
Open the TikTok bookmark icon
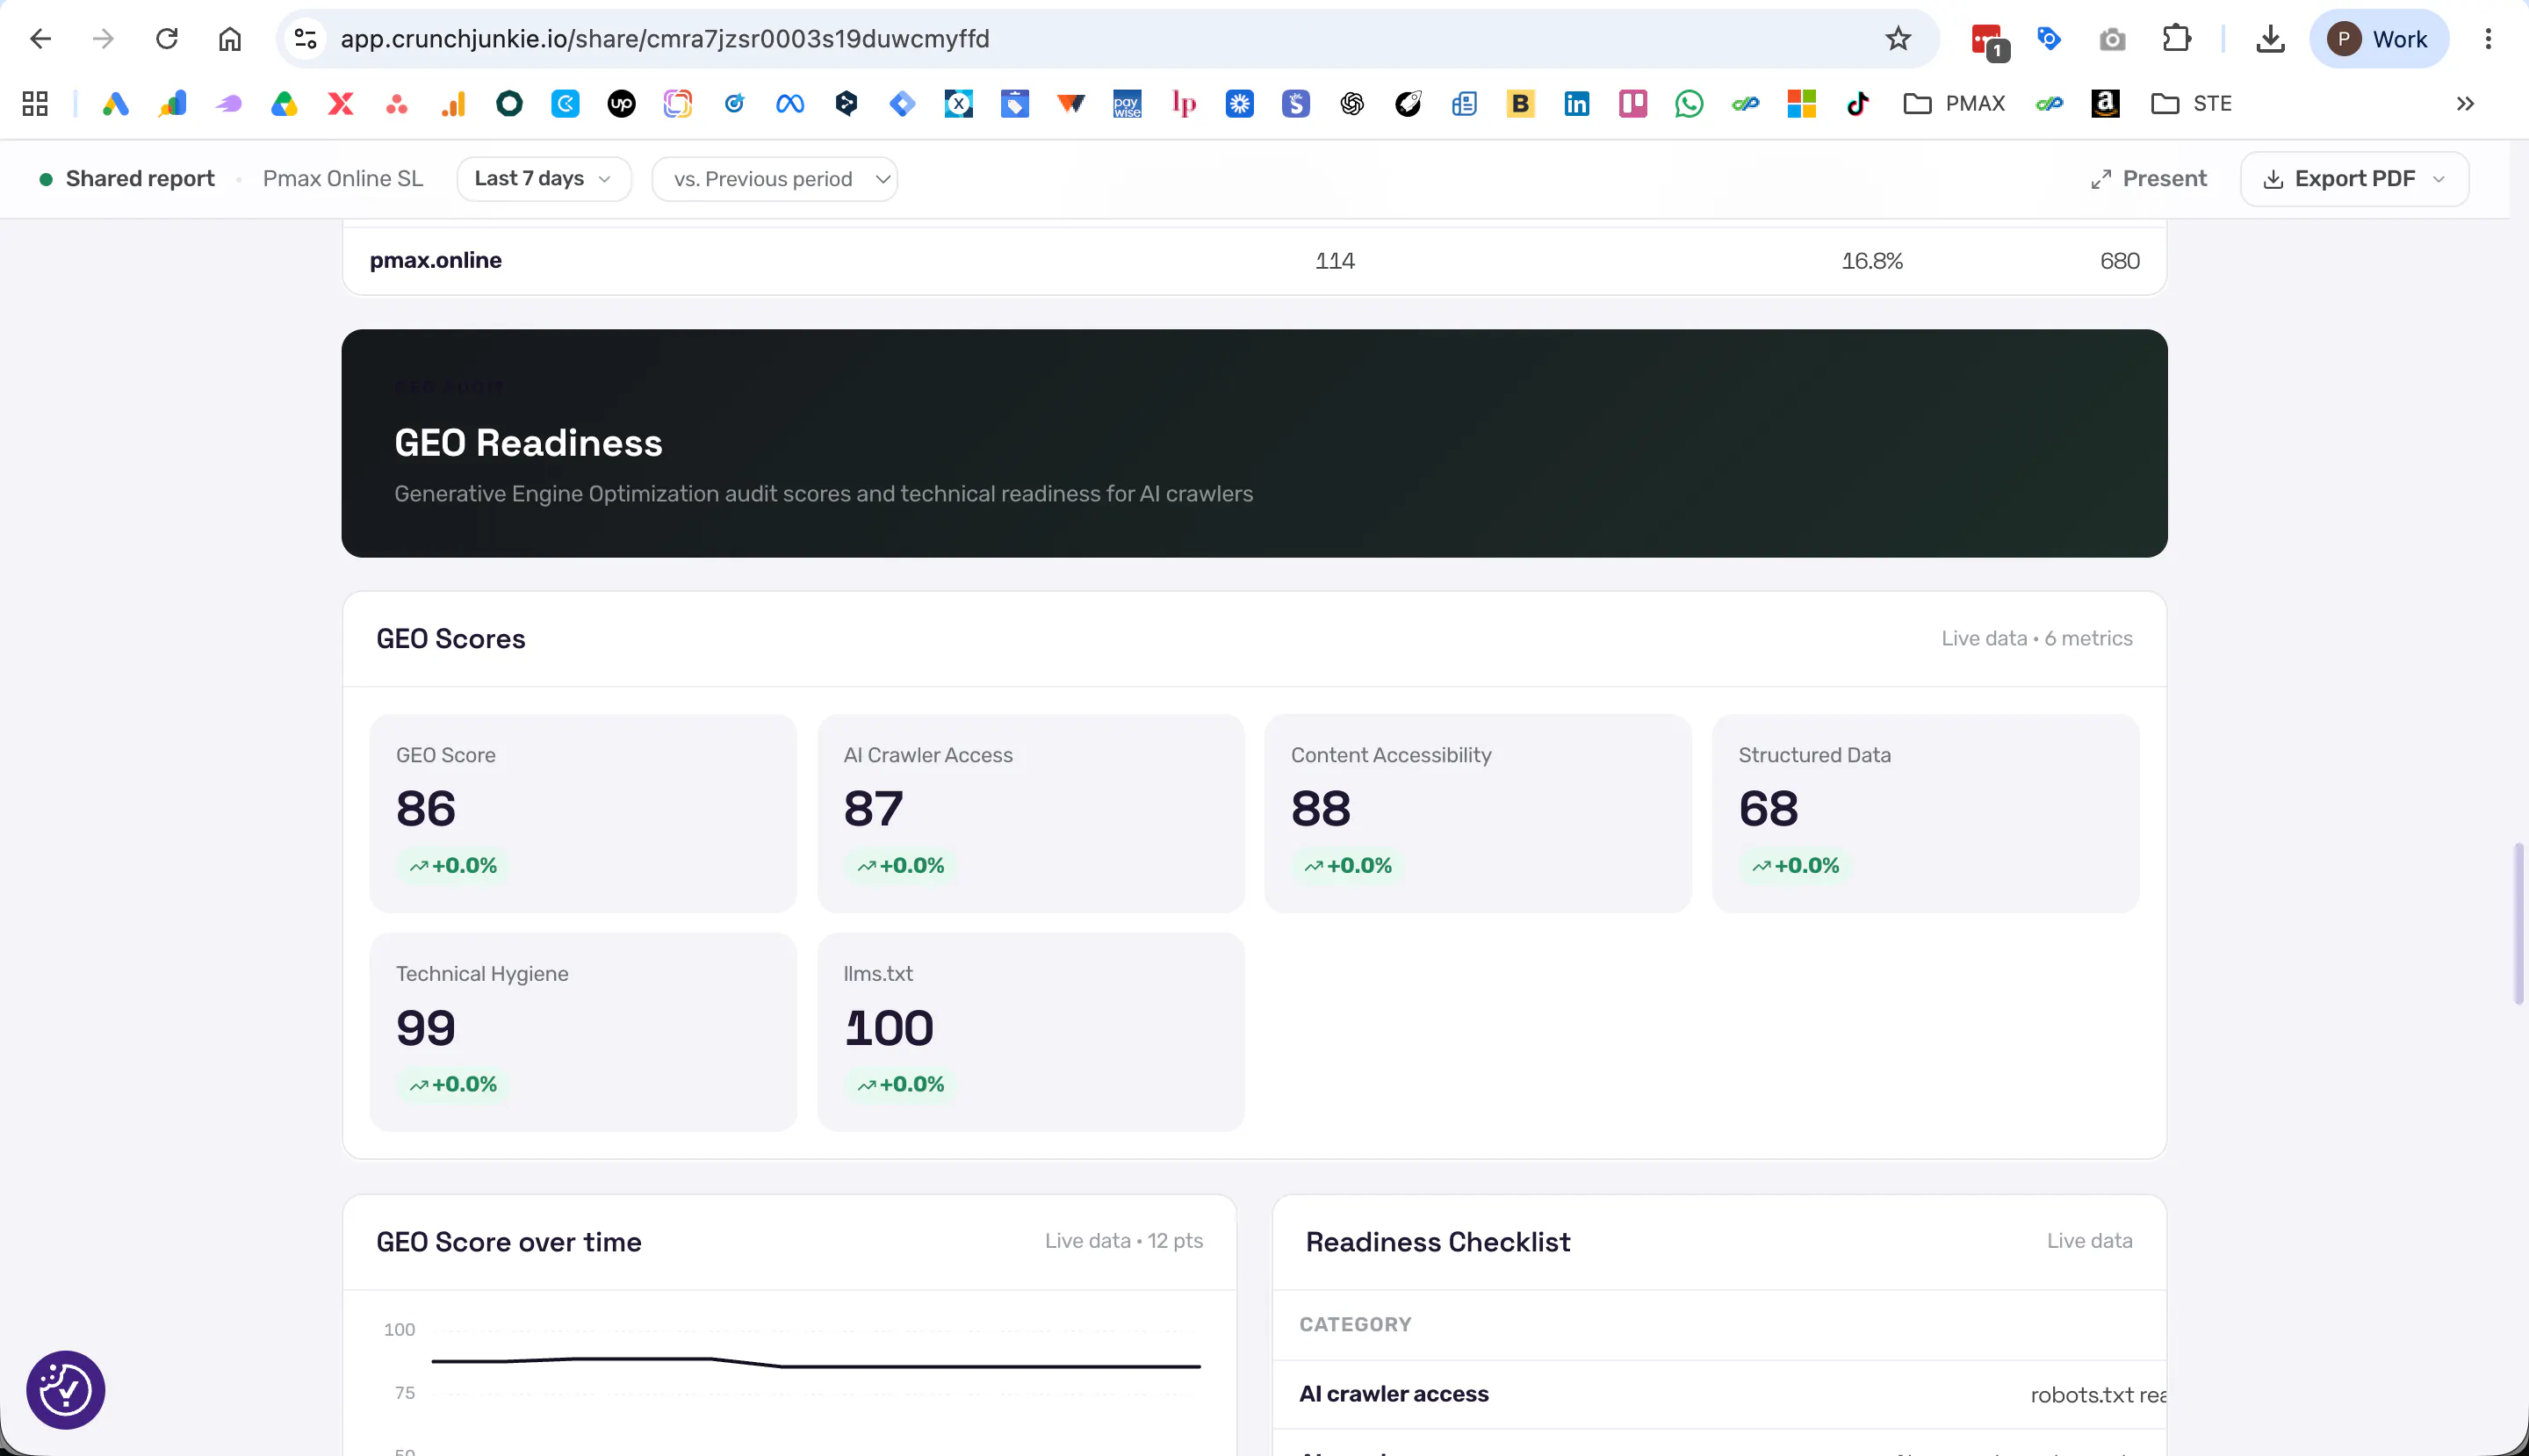click(1857, 103)
